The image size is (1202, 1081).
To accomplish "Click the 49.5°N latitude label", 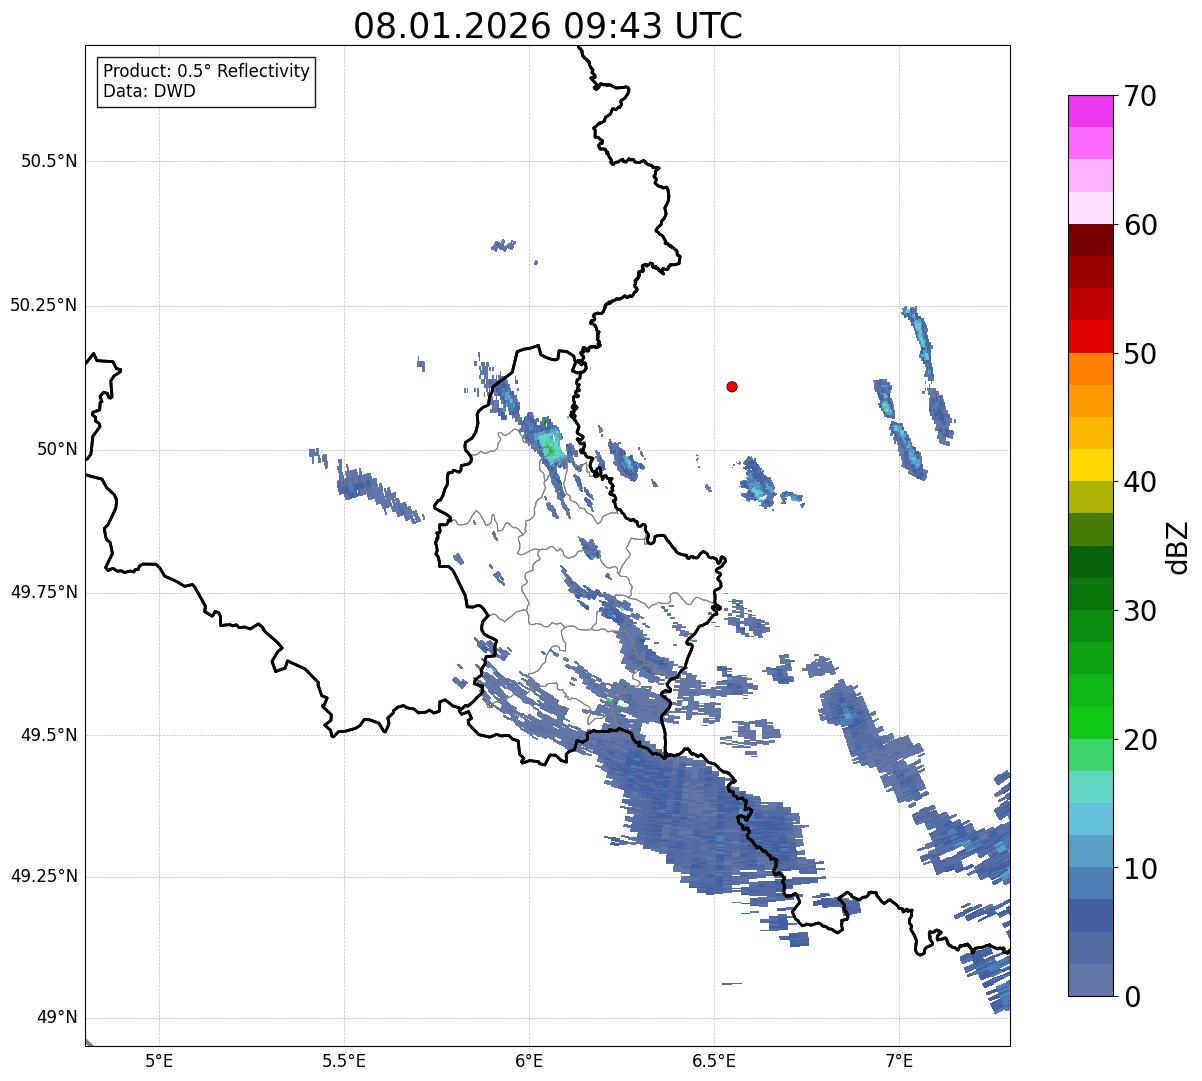I will 49,736.
